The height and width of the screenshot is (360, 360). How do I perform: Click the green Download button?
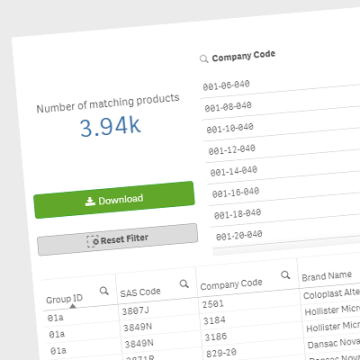click(114, 200)
